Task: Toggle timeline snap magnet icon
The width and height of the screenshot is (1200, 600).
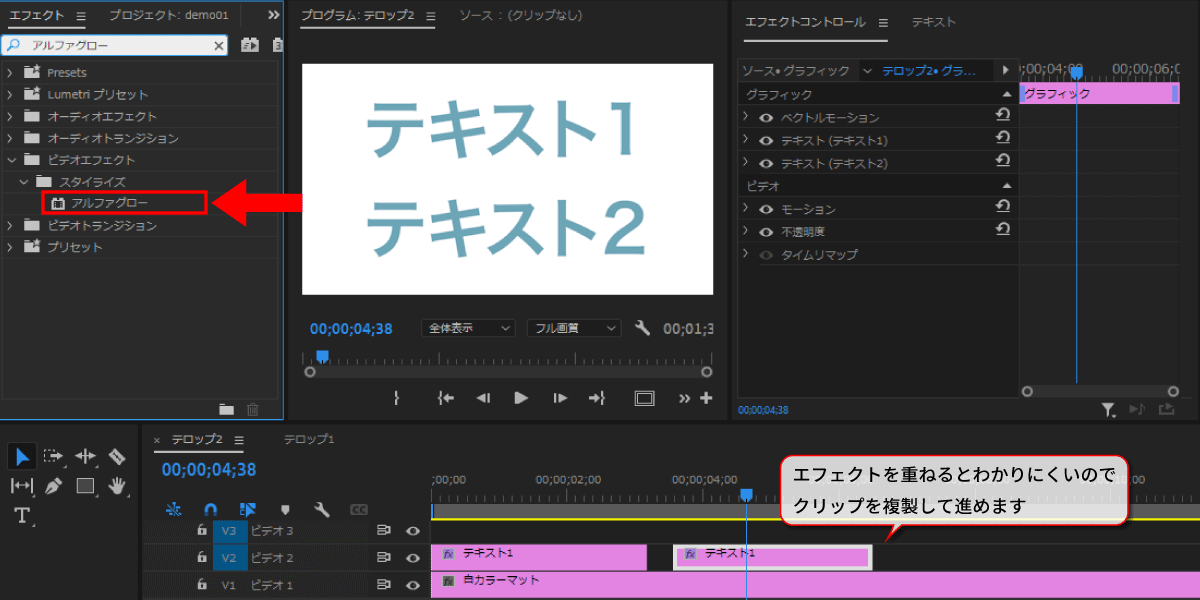Action: [210, 509]
